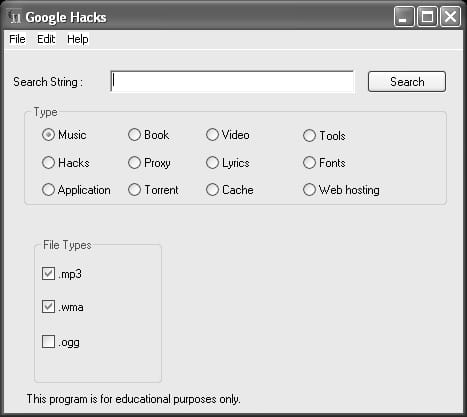Open the File menu
Screen dimensions: 467x417
pyautogui.click(x=17, y=39)
